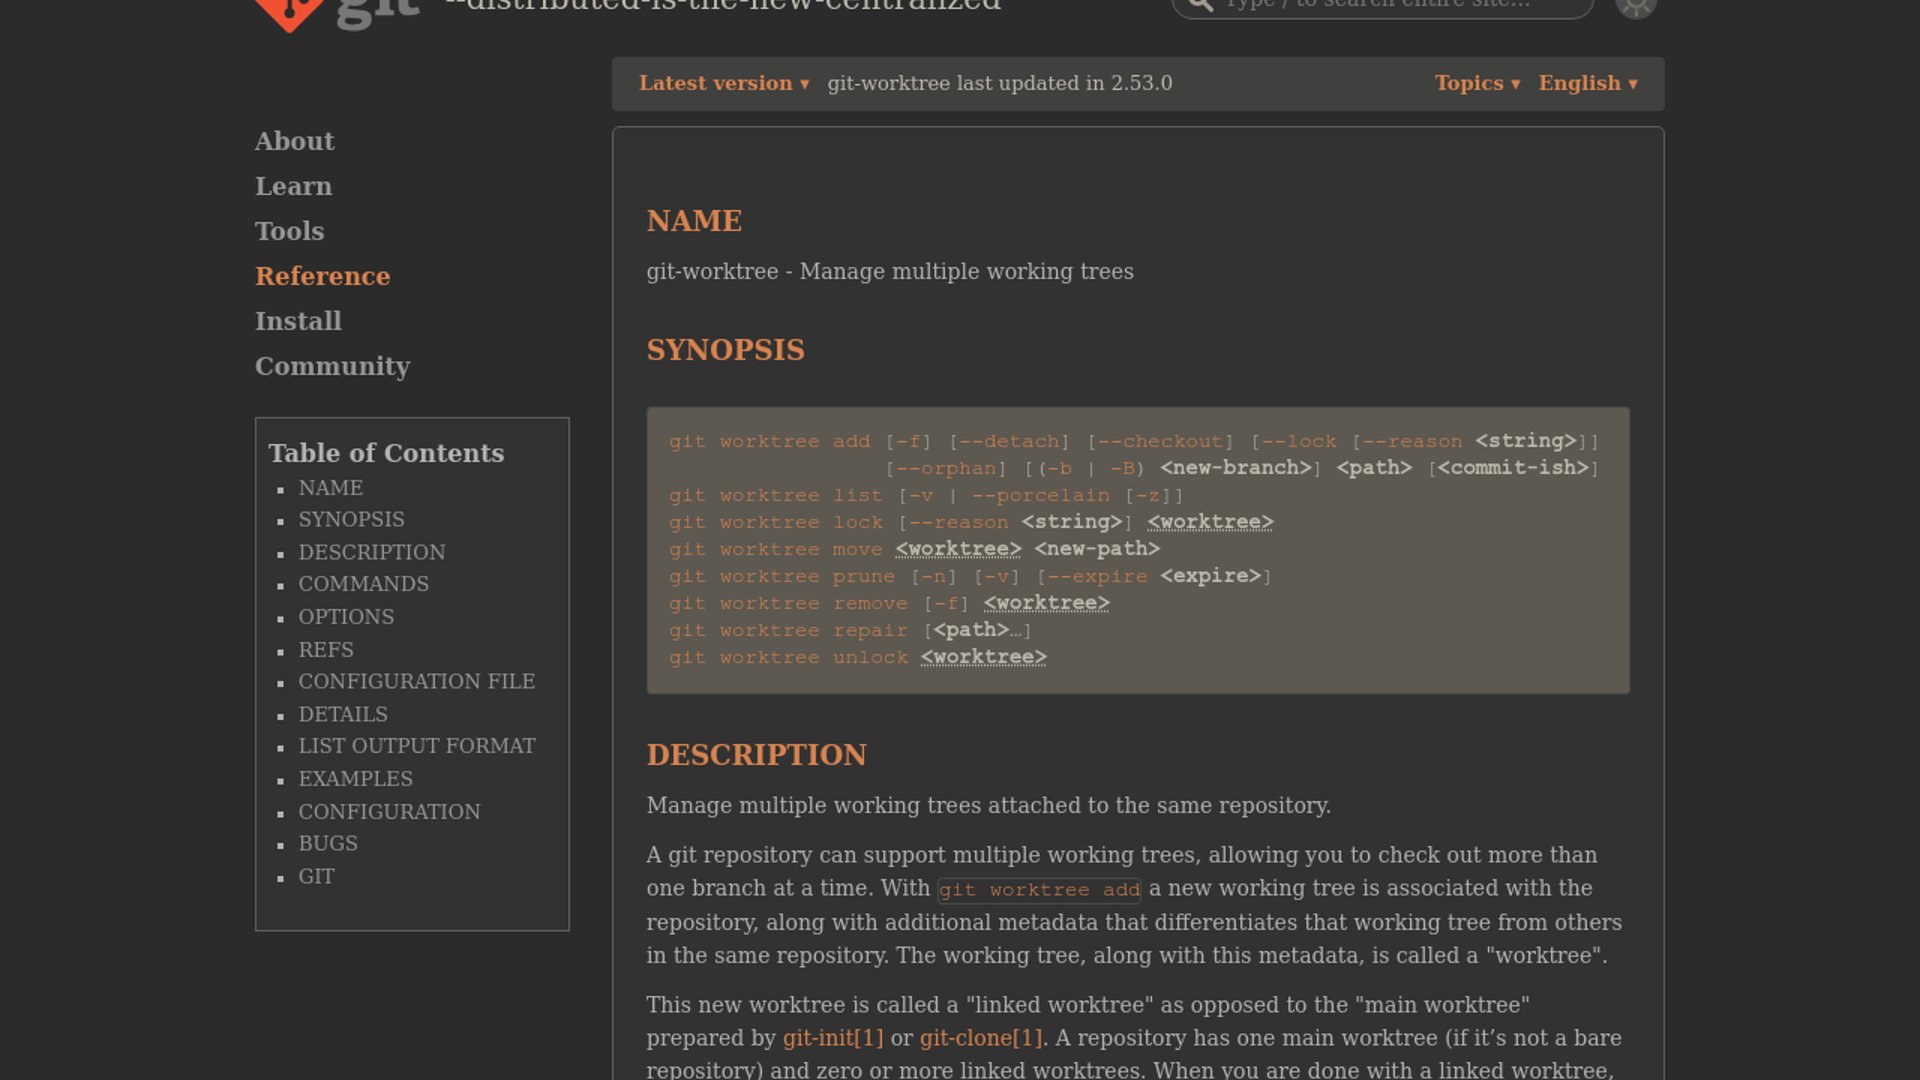Toggle the dark mode theme button
The height and width of the screenshot is (1080, 1920).
(x=1636, y=7)
